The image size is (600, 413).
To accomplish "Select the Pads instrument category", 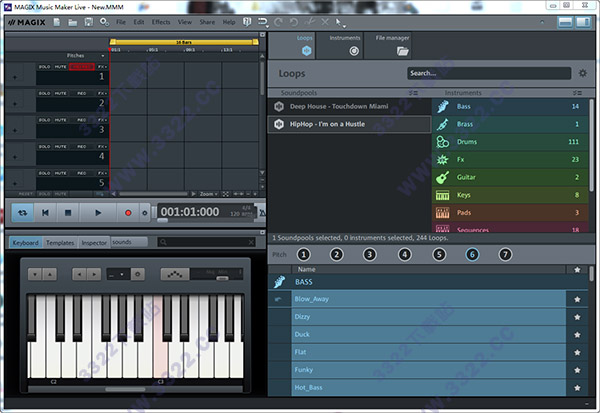I will point(510,212).
